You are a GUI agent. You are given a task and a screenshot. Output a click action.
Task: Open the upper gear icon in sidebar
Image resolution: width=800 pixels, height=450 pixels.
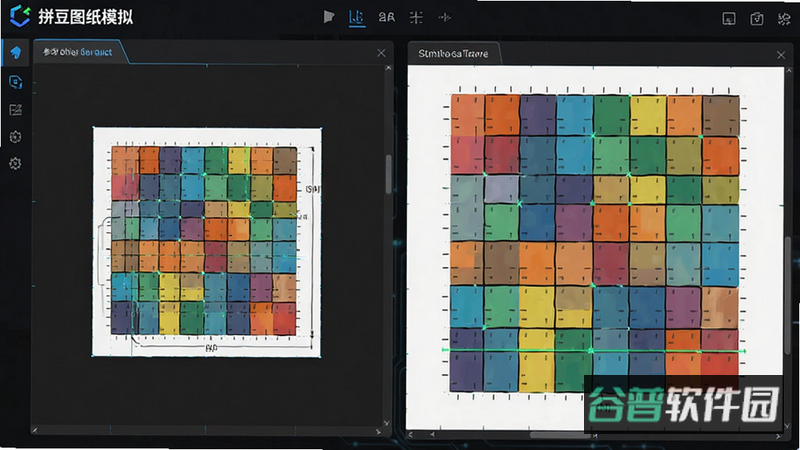15,137
